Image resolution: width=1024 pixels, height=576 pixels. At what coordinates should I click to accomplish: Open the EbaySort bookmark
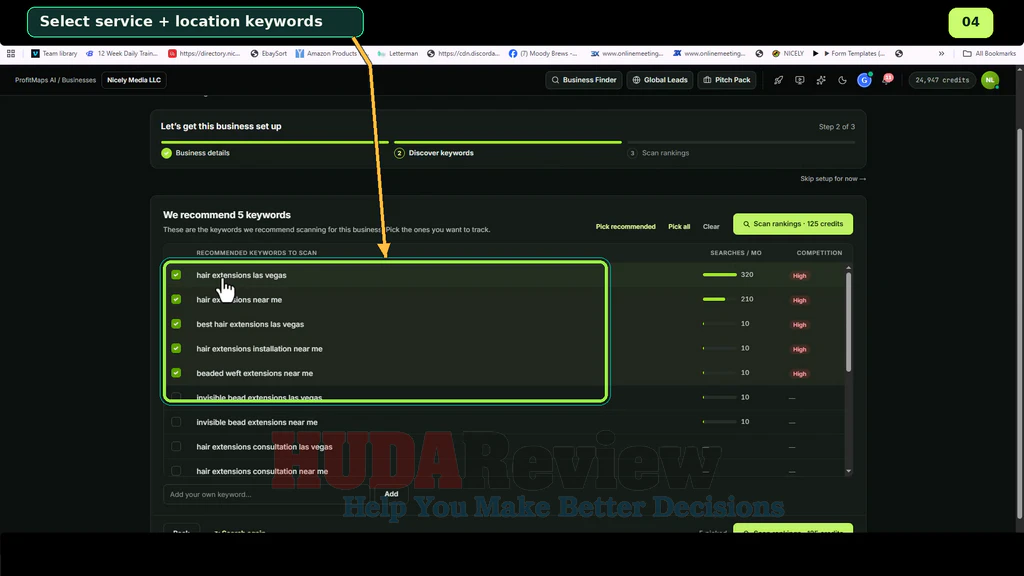(268, 54)
